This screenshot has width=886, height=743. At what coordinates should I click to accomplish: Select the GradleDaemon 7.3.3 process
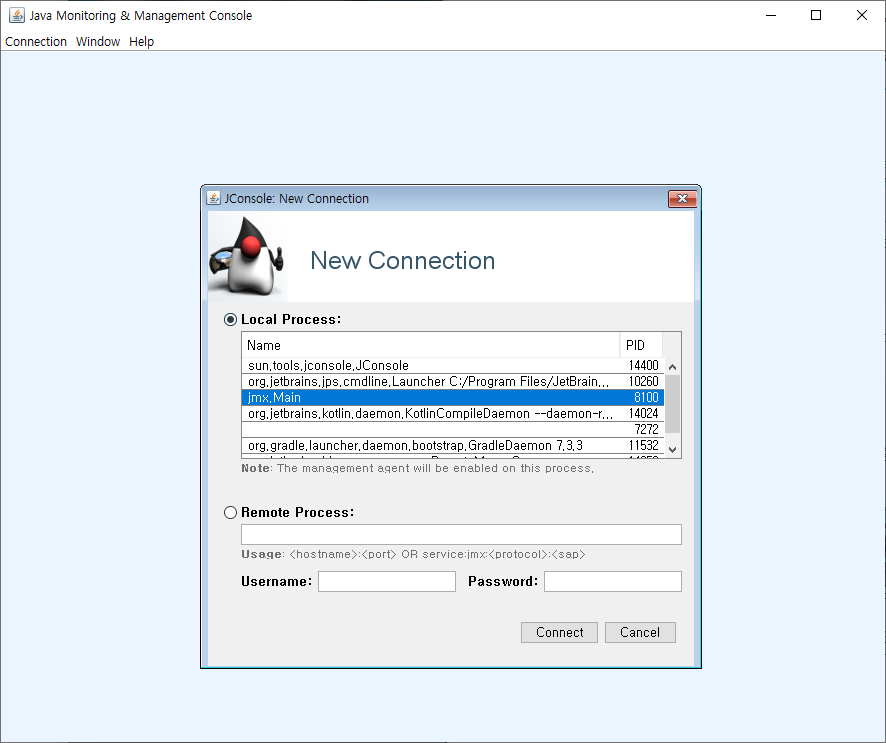point(430,445)
